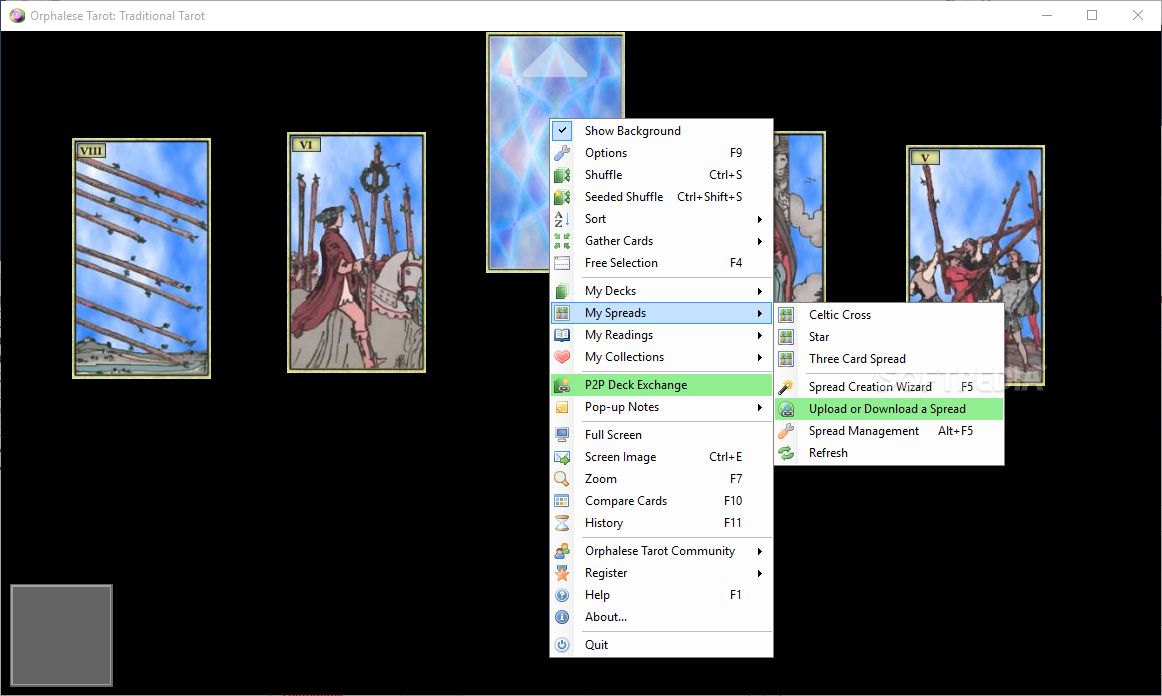
Task: Expand the Gather Cards submenu arrow
Action: 760,242
